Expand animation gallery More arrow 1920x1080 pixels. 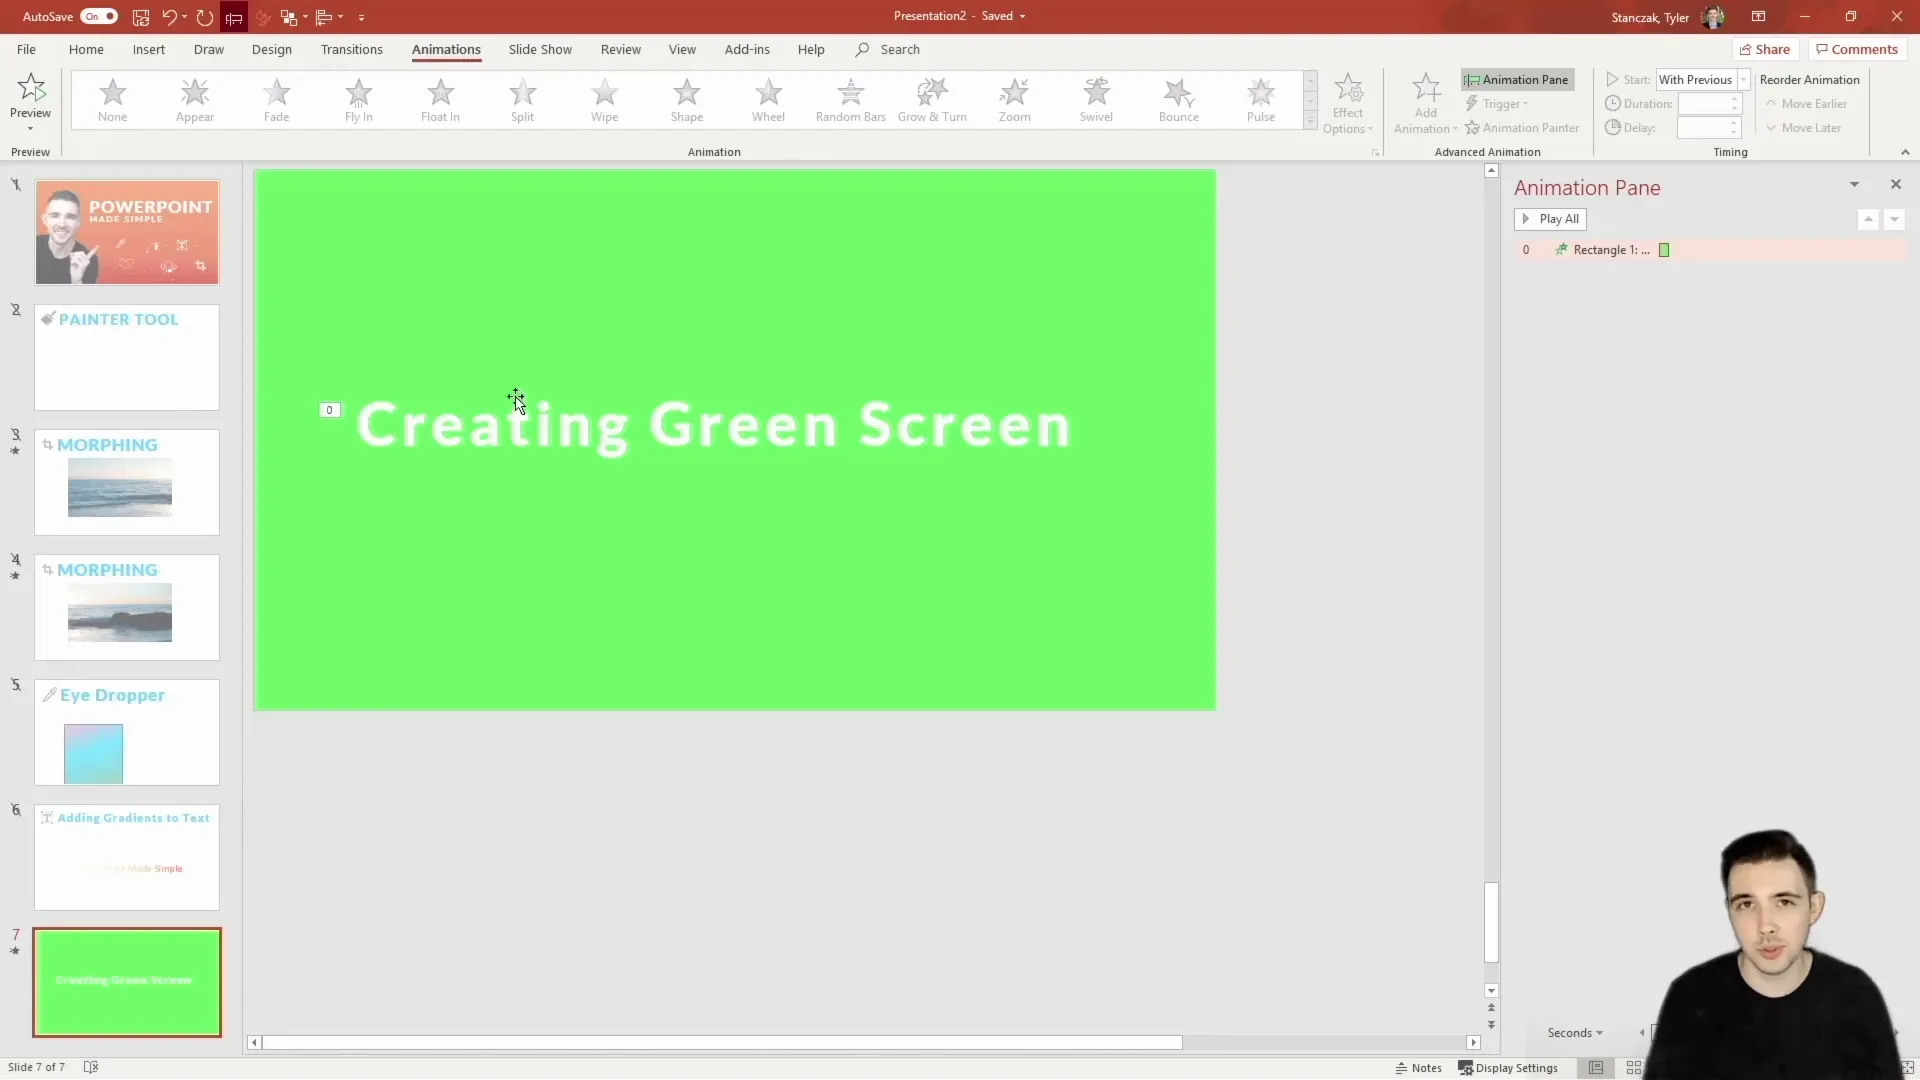point(1310,122)
